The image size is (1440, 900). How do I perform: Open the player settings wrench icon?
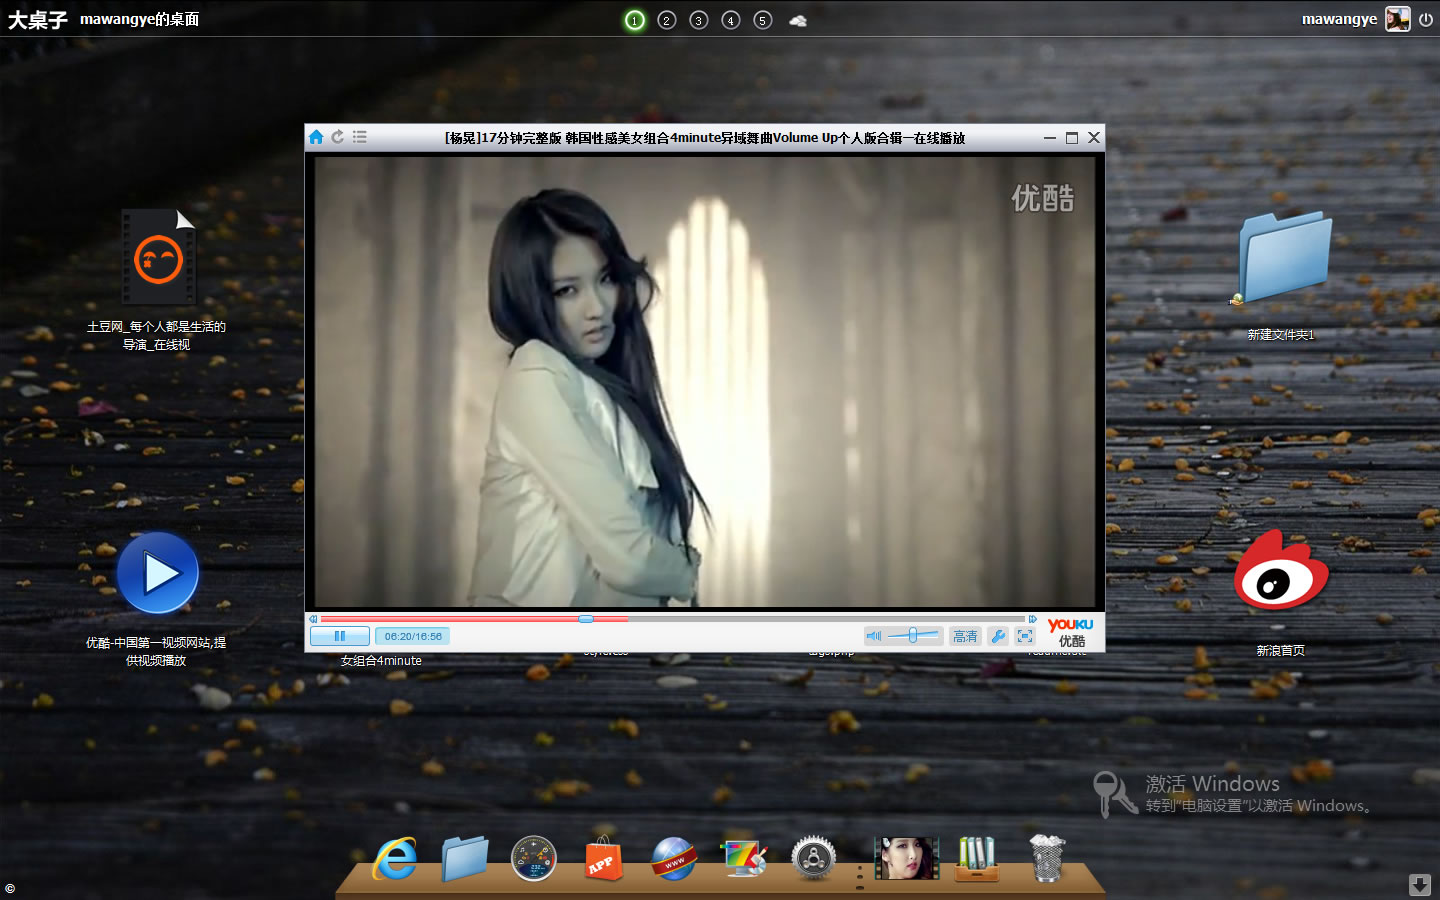pos(998,636)
